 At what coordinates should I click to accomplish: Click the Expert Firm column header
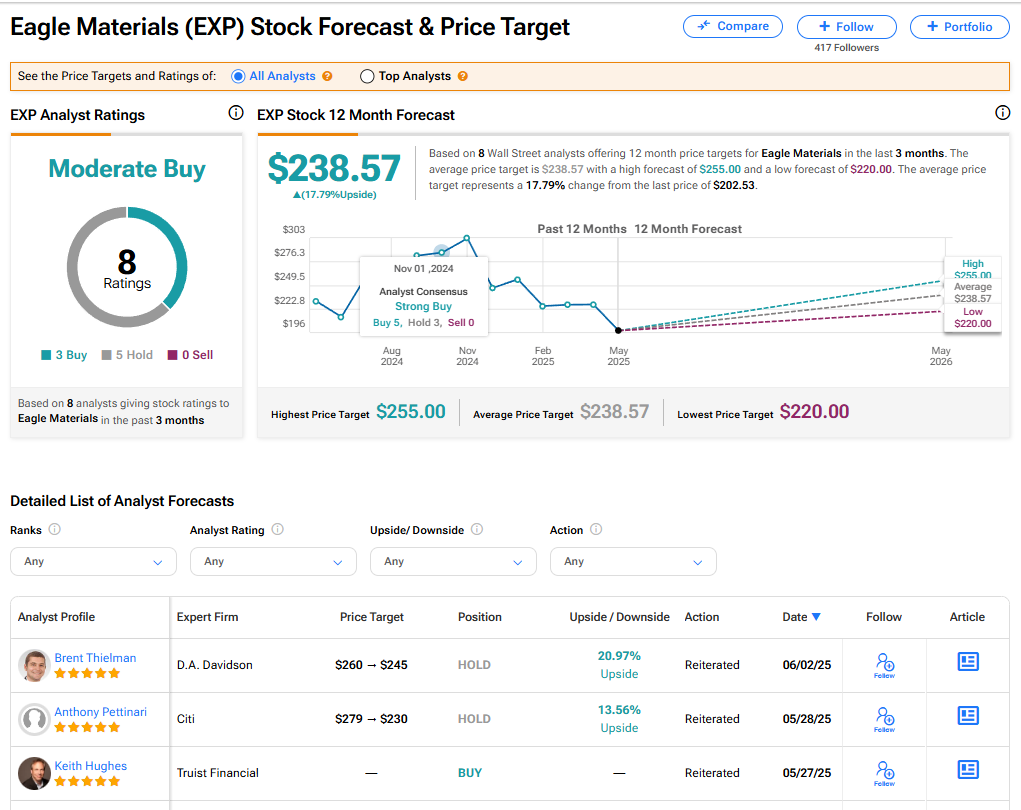[208, 617]
